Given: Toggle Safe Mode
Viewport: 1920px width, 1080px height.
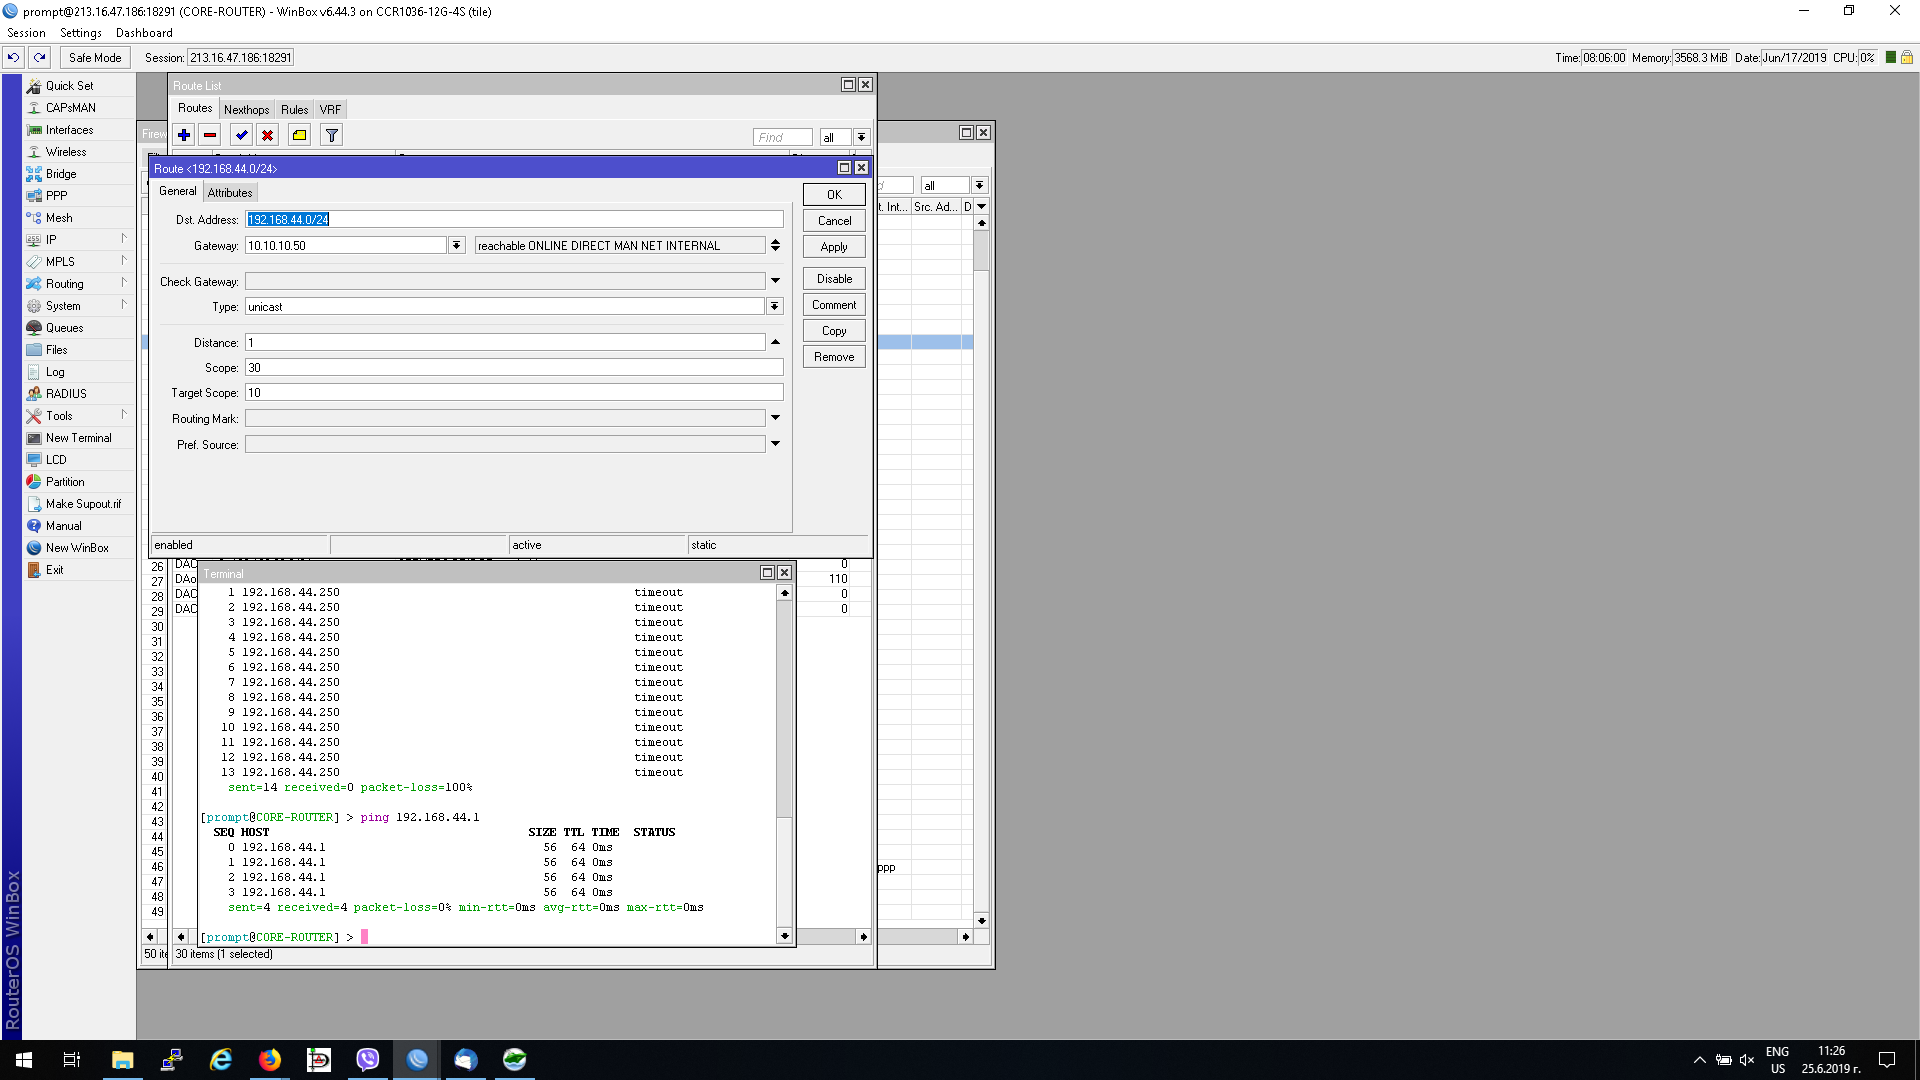Looking at the screenshot, I should [x=95, y=58].
